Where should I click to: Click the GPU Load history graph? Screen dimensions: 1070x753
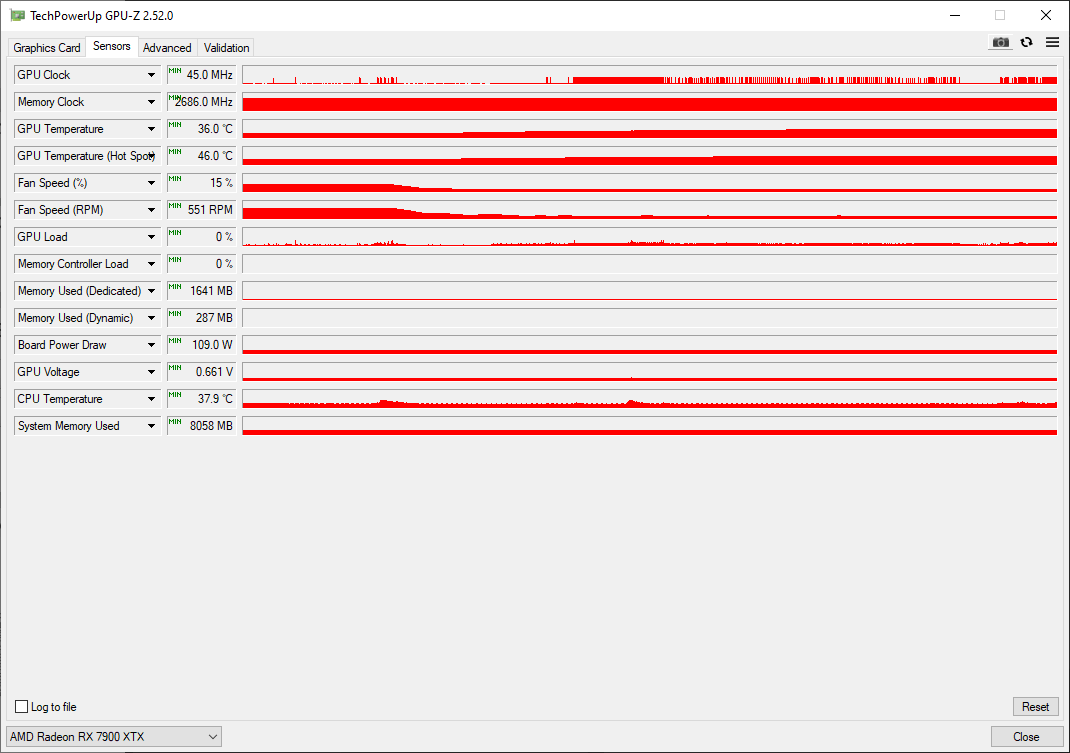(x=649, y=237)
